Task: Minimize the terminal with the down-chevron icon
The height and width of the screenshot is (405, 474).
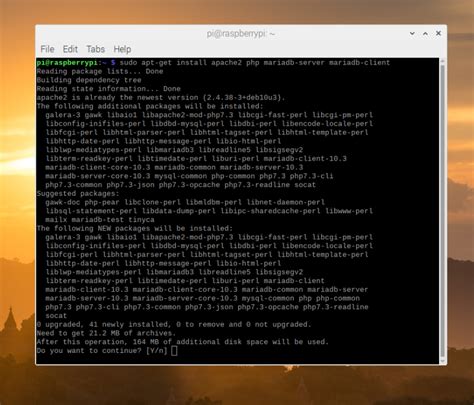Action: tap(412, 34)
